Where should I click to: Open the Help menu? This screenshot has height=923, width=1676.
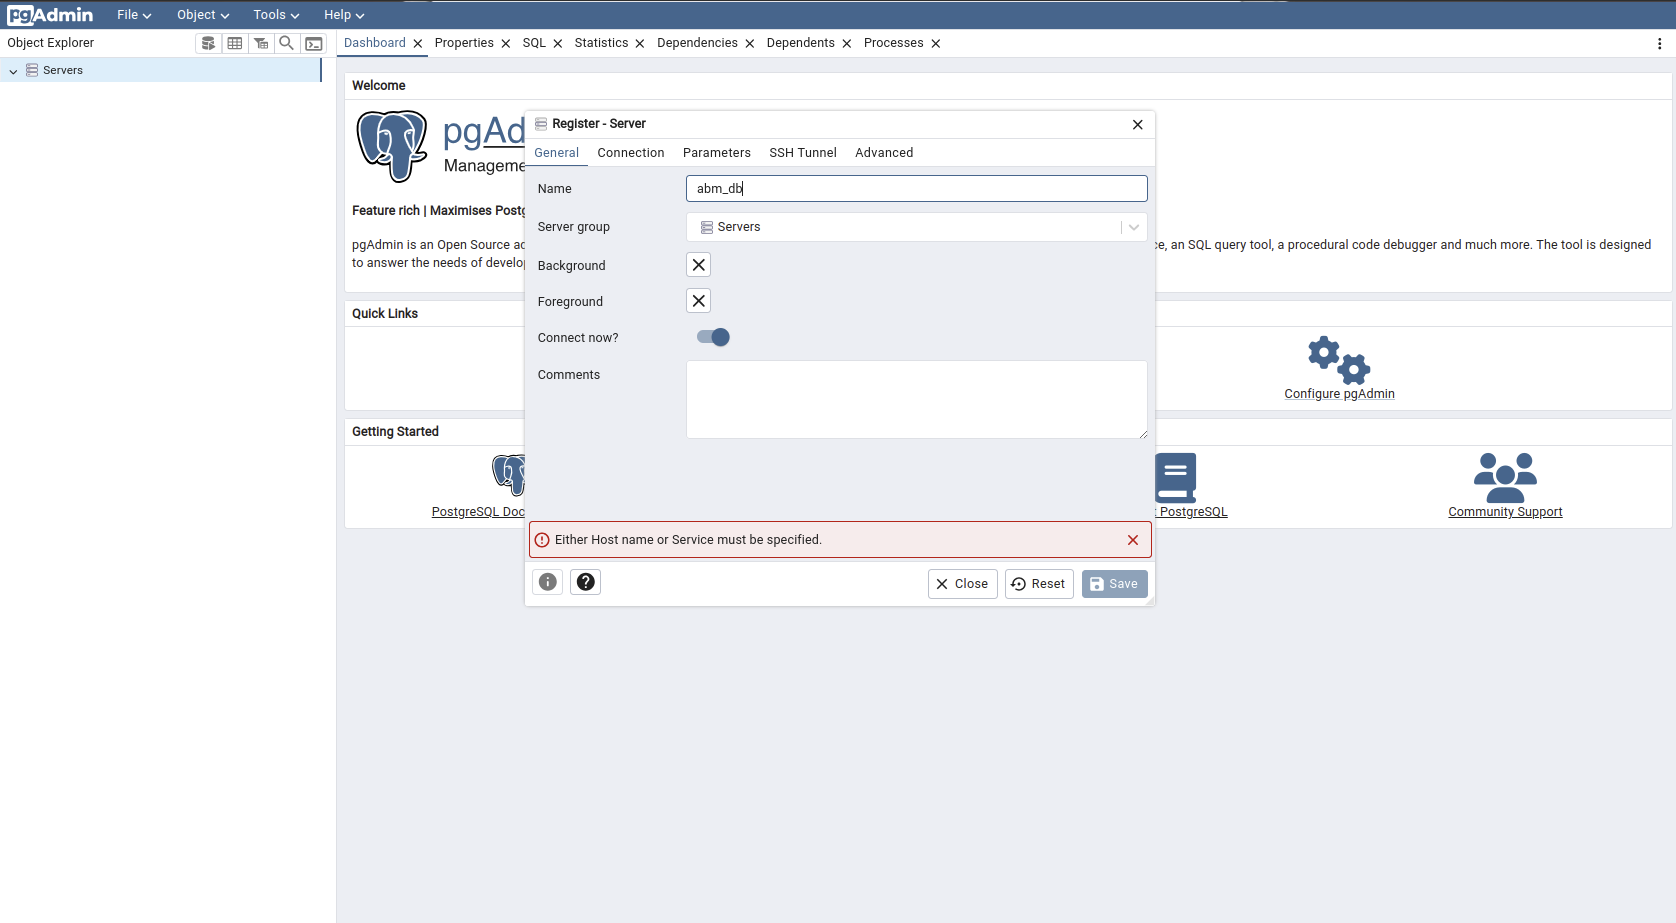coord(344,15)
